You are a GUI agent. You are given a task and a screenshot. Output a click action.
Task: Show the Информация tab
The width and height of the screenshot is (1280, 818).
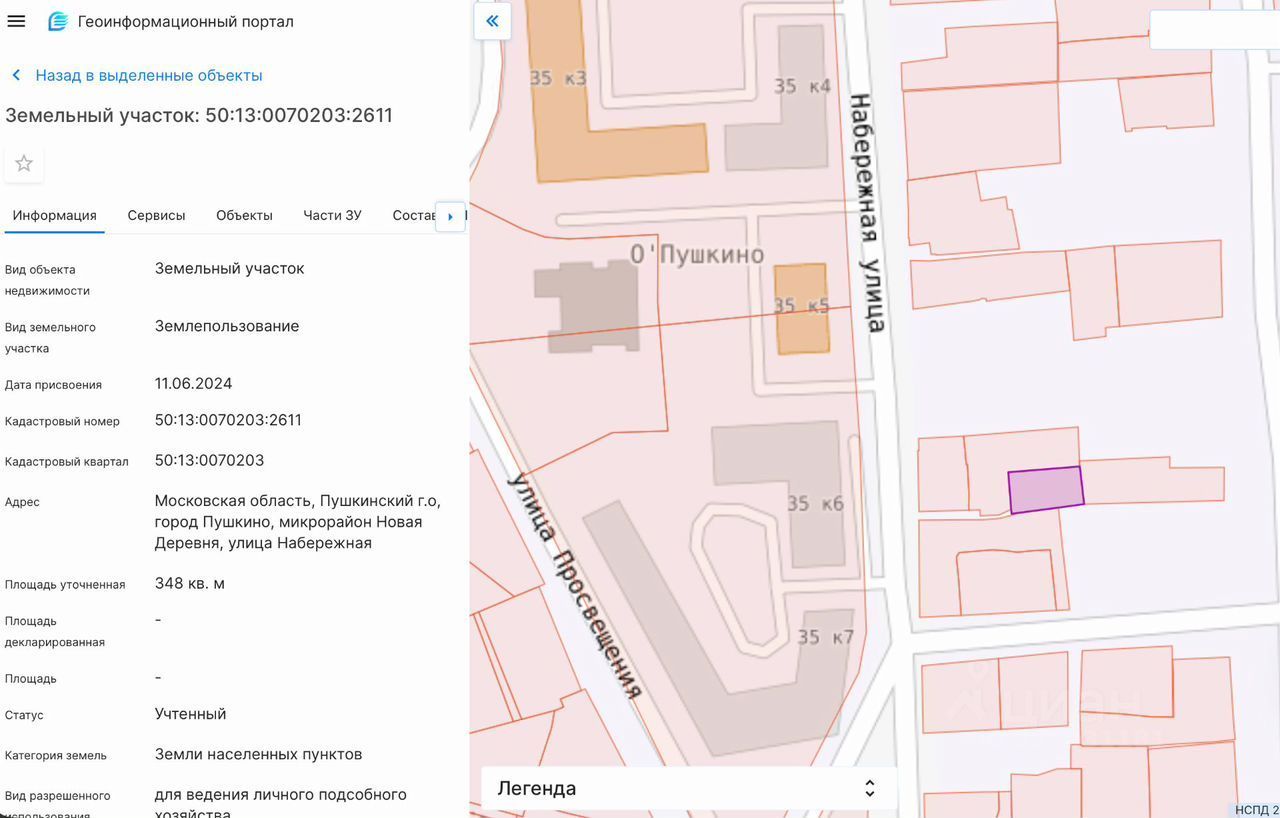pos(54,215)
